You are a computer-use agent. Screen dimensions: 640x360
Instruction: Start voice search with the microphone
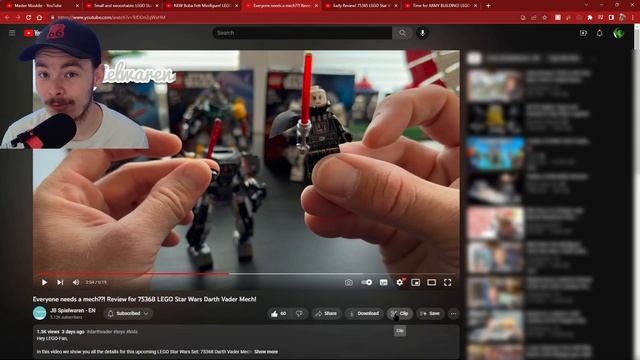pyautogui.click(x=422, y=33)
